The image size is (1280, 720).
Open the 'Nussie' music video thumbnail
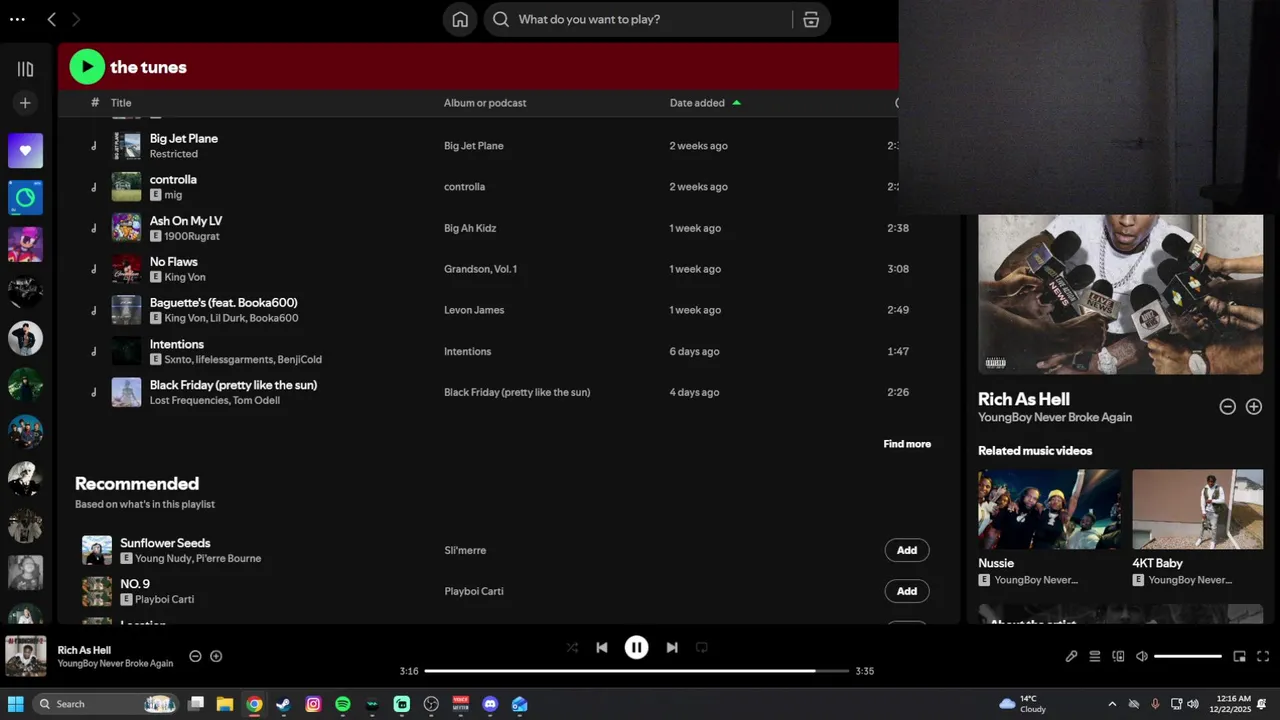(1049, 509)
